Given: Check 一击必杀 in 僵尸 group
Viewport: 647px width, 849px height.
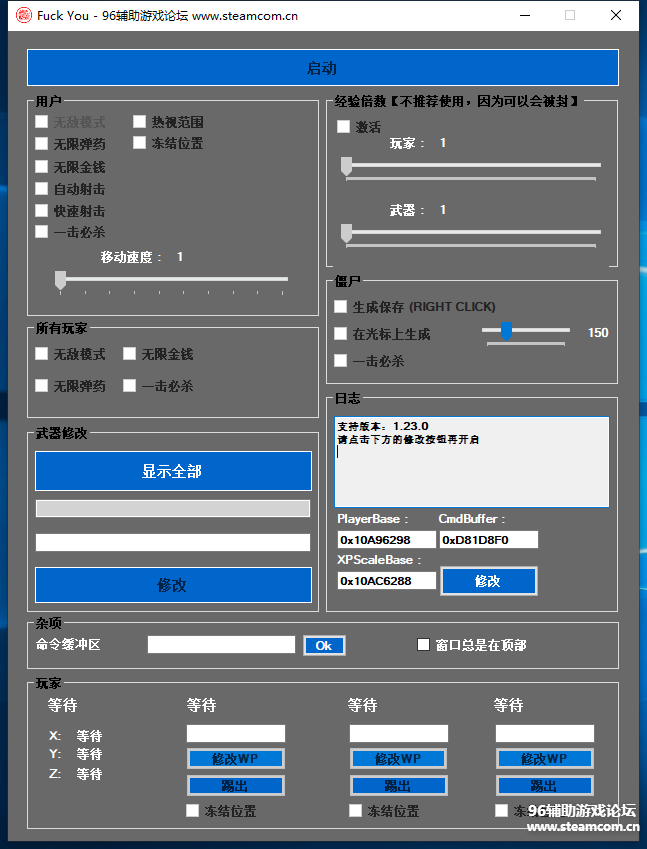Looking at the screenshot, I should 341,361.
